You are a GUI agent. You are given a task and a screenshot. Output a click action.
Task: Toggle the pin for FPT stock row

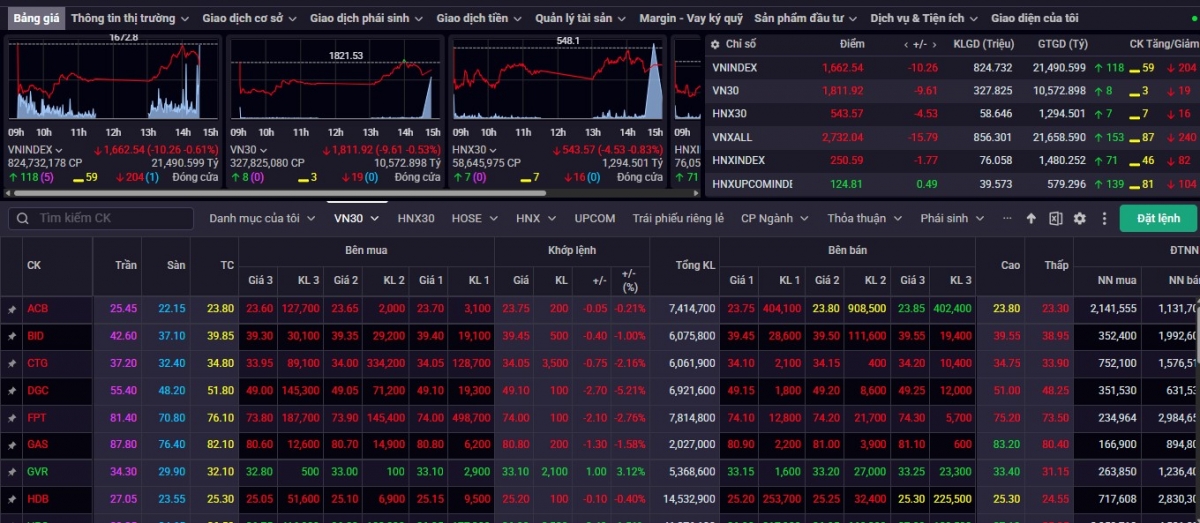click(x=12, y=417)
